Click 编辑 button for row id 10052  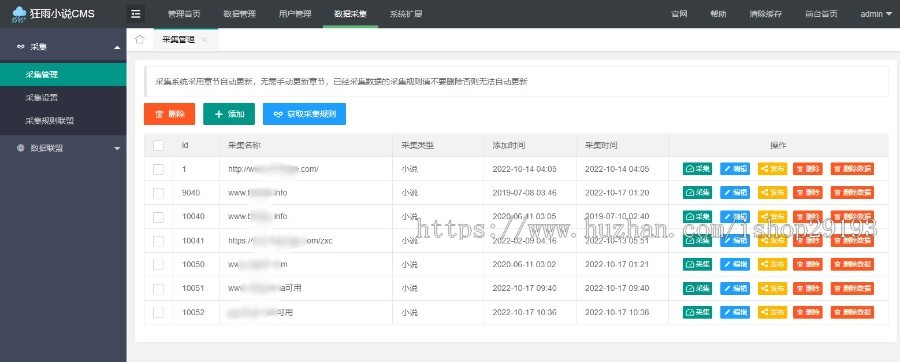[x=735, y=313]
